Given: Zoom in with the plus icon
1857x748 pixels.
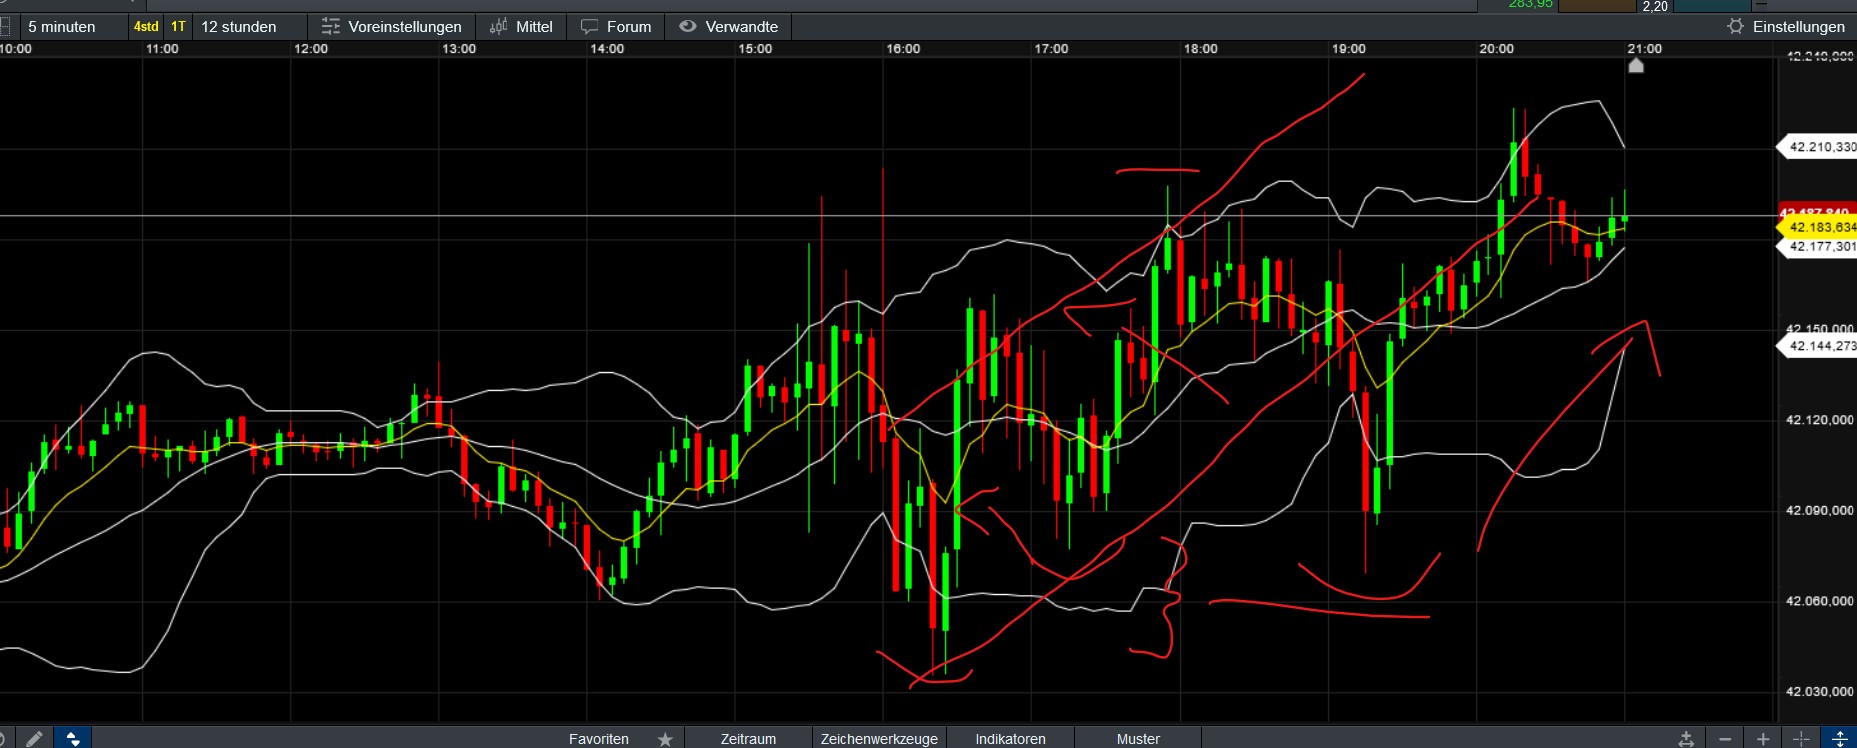Looking at the screenshot, I should (x=1763, y=739).
